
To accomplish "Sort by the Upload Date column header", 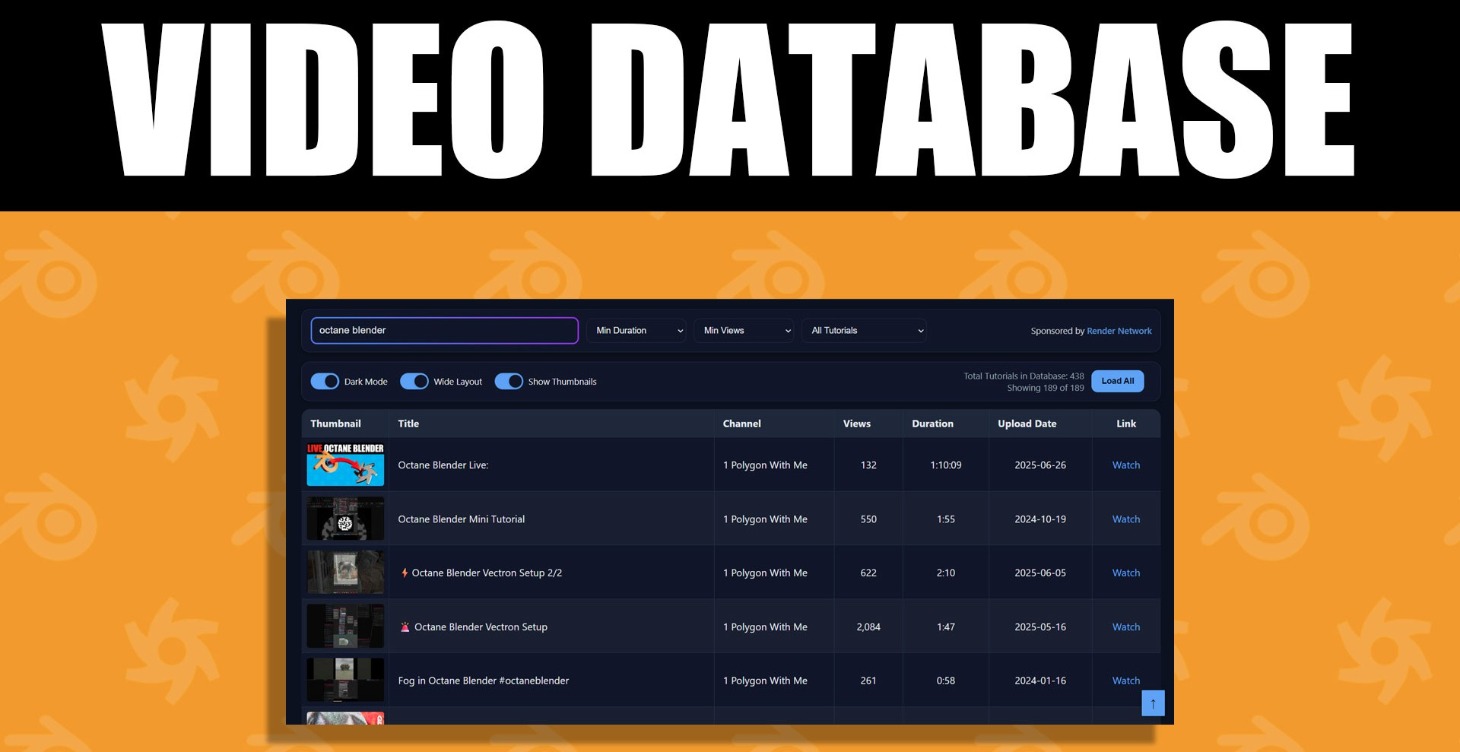I will click(1027, 423).
